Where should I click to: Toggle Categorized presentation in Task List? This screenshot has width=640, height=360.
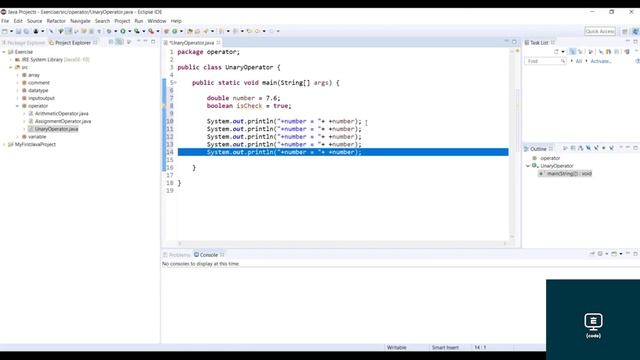click(573, 52)
